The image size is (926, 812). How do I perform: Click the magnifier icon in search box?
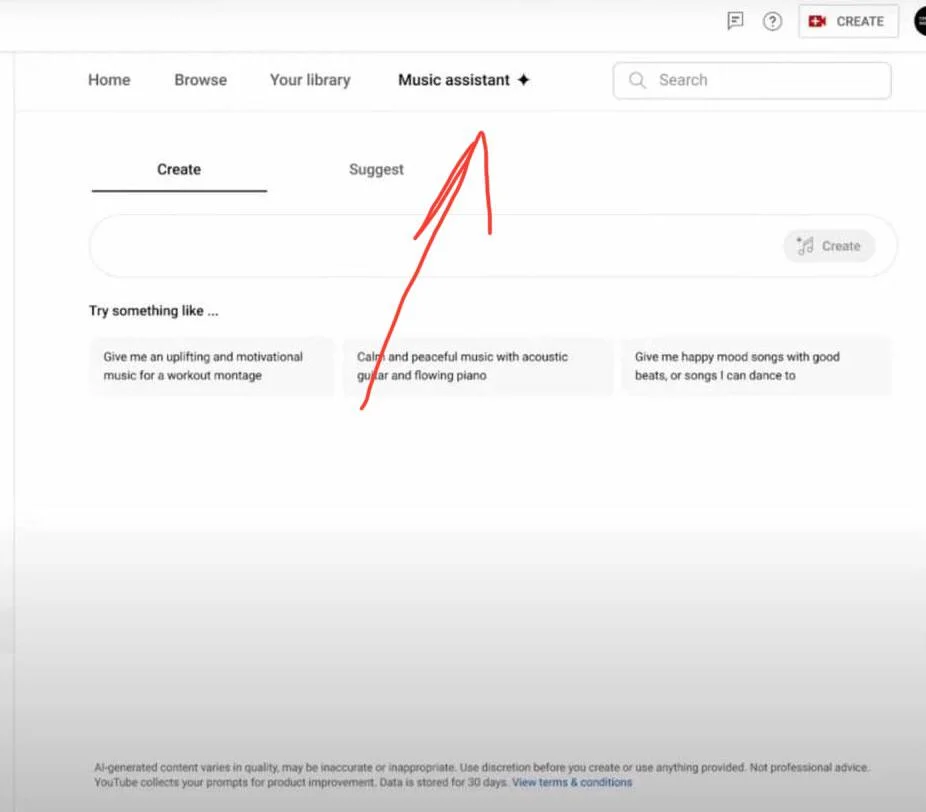coord(637,80)
